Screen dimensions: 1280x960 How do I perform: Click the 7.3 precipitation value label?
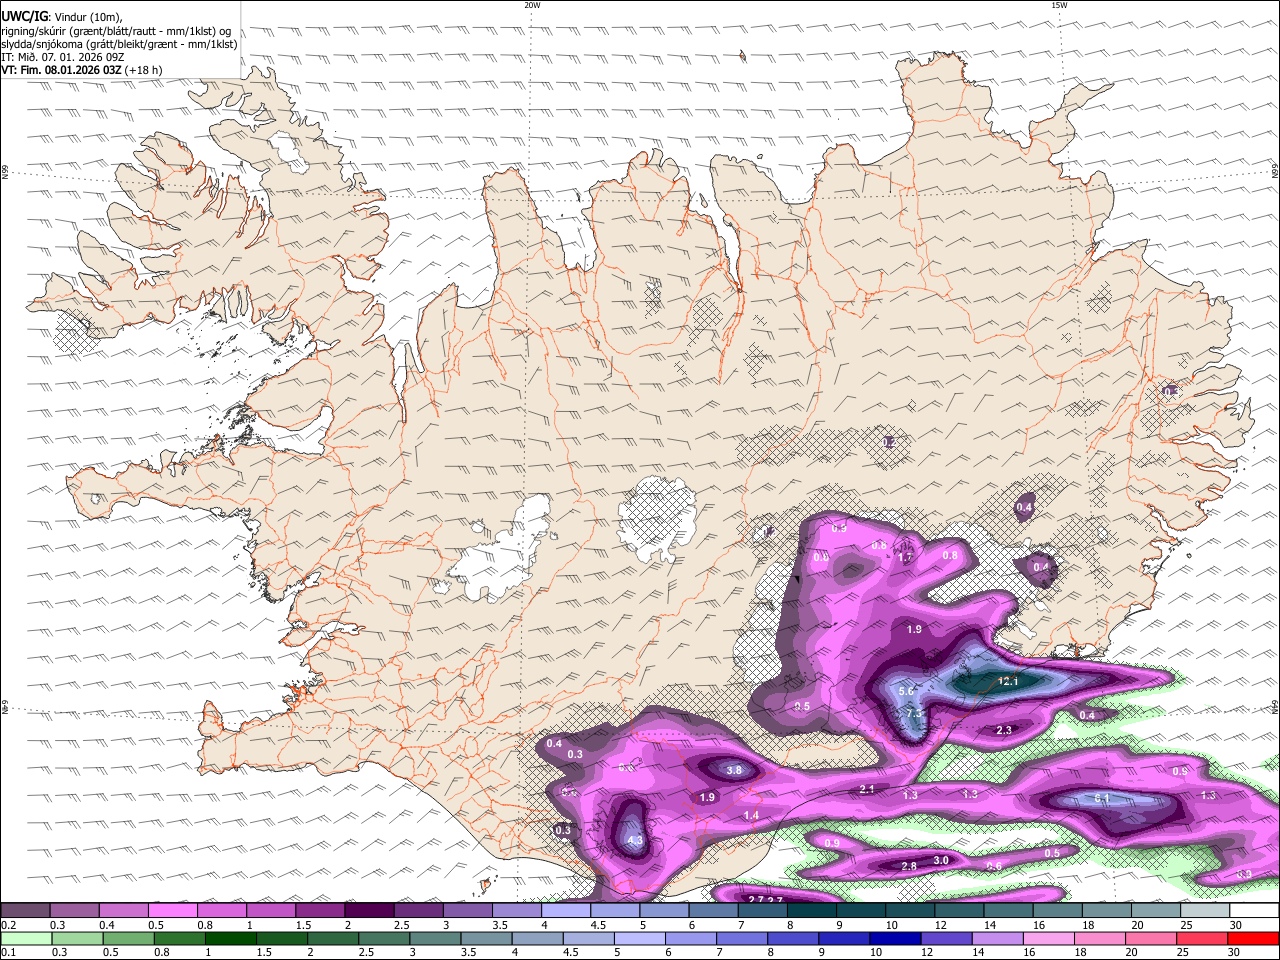click(x=913, y=714)
